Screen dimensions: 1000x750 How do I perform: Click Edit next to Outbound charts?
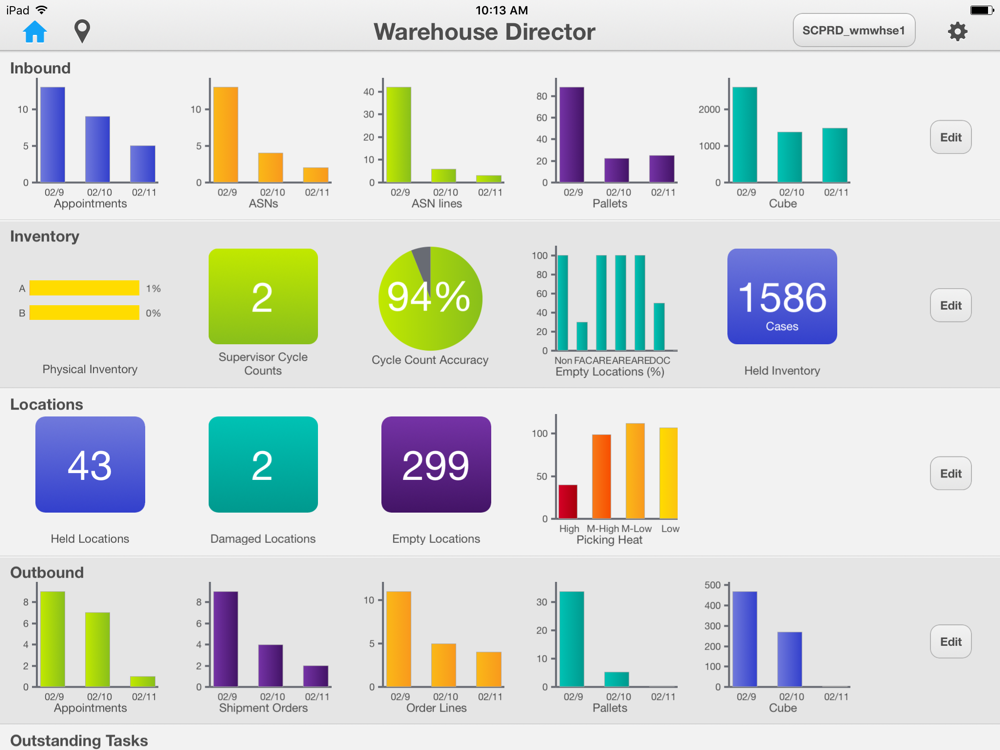pyautogui.click(x=950, y=642)
